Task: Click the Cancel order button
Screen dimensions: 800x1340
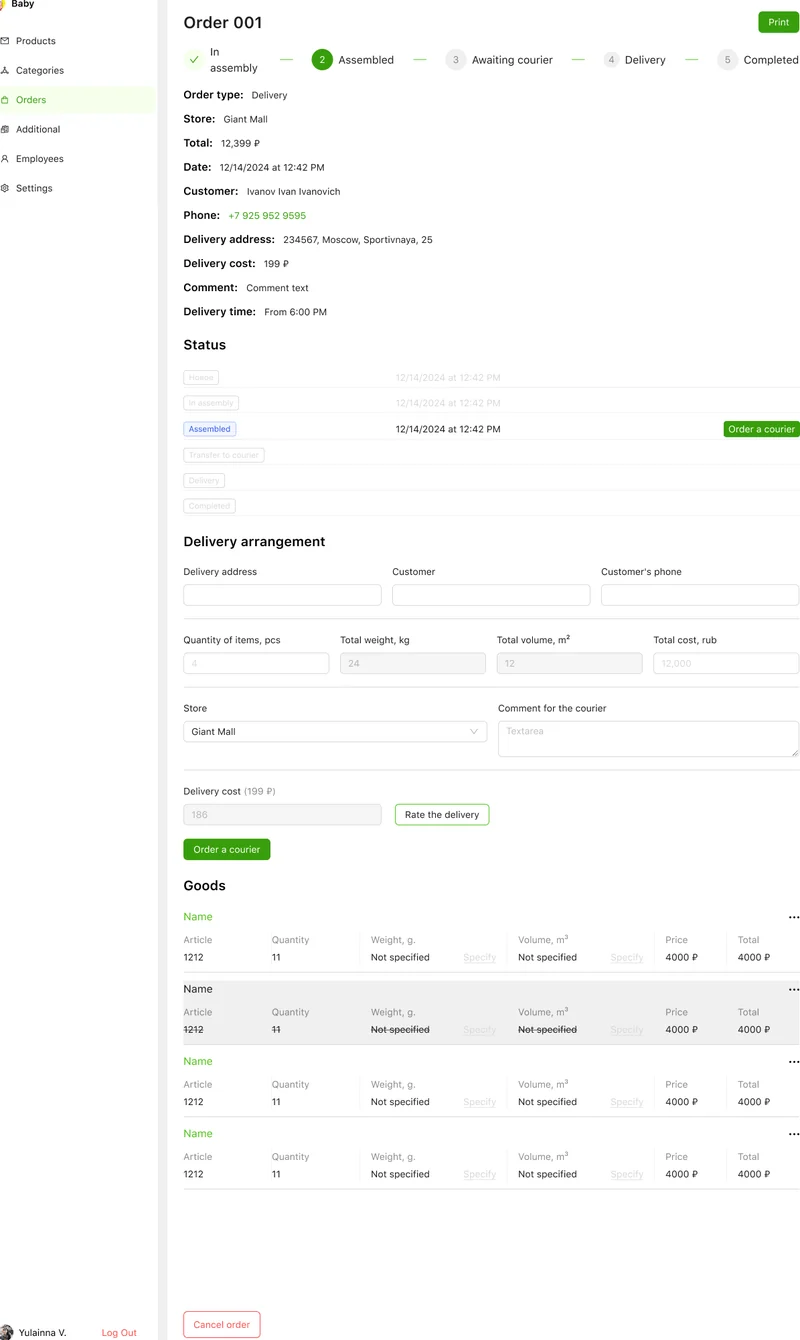Action: 222,1325
